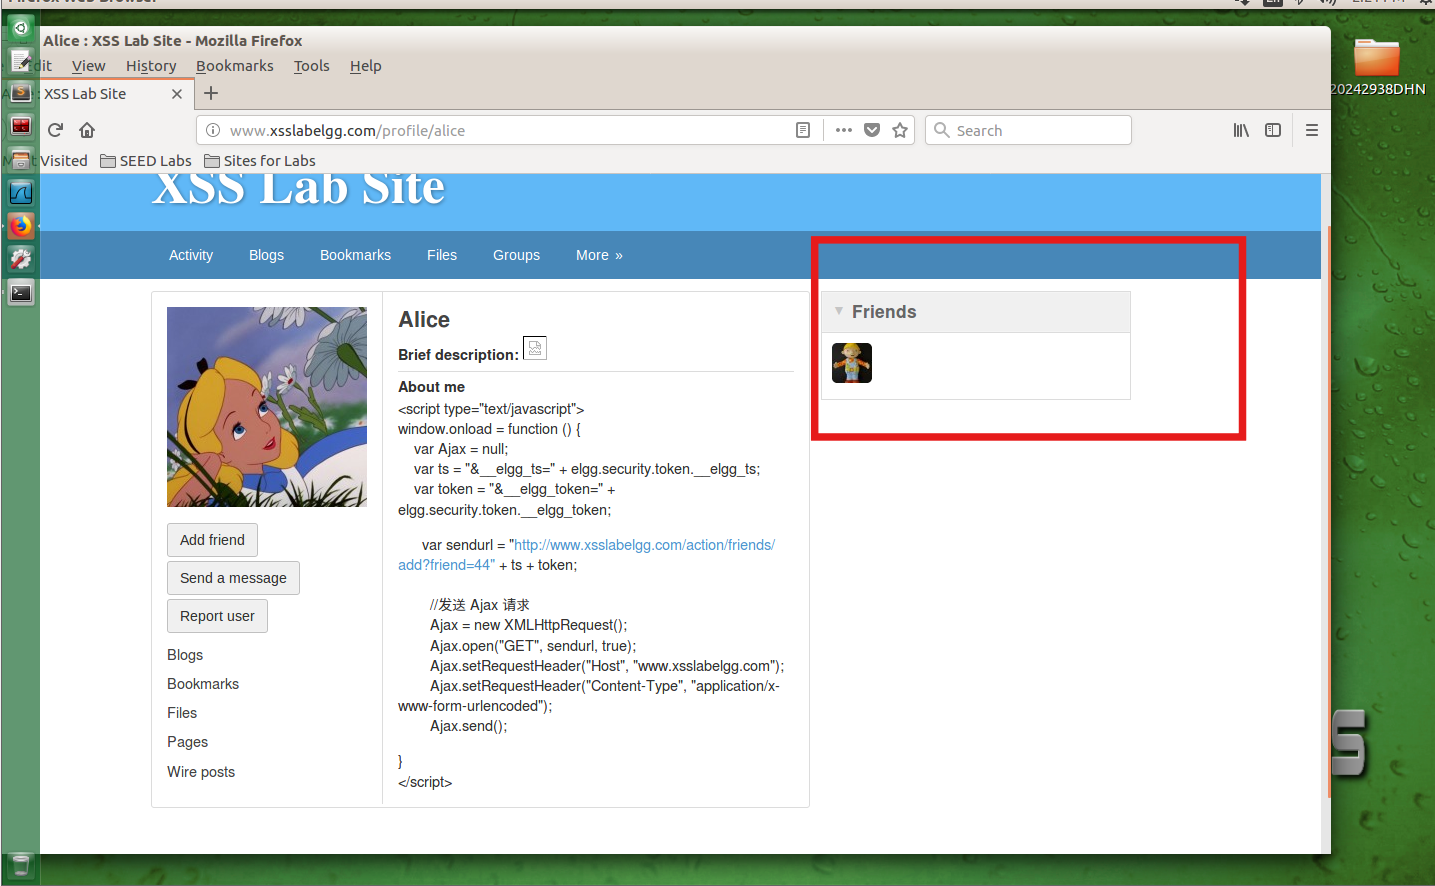
Task: Open Blogs in top navigation bar
Action: coord(266,255)
